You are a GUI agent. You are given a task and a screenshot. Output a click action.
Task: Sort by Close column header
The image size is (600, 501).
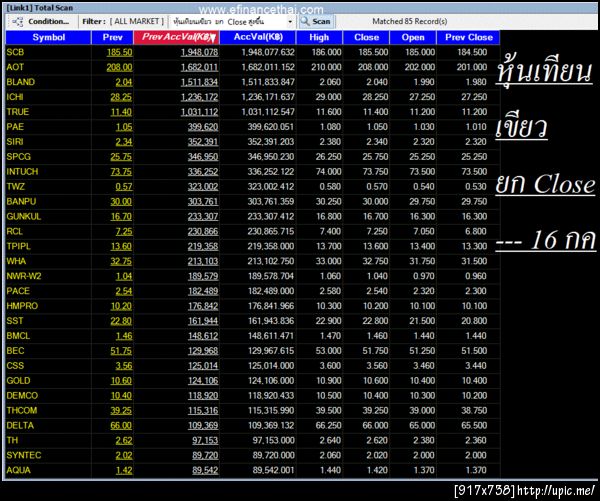click(367, 38)
